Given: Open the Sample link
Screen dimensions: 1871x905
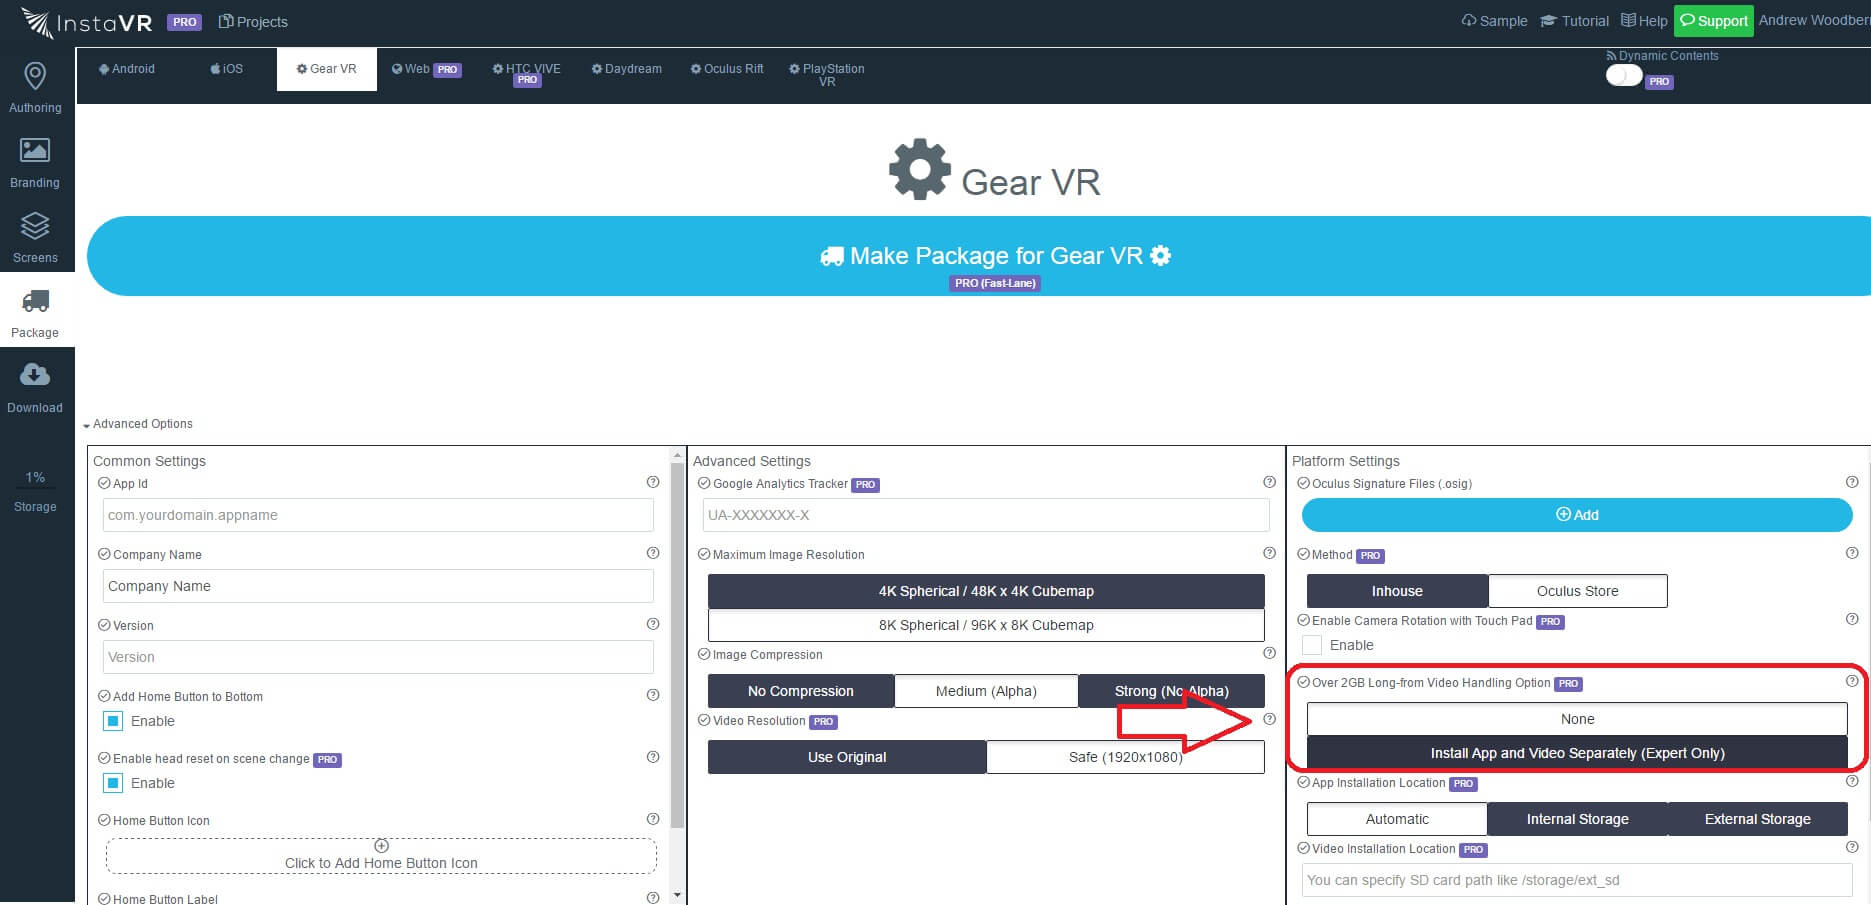Looking at the screenshot, I should (1494, 21).
